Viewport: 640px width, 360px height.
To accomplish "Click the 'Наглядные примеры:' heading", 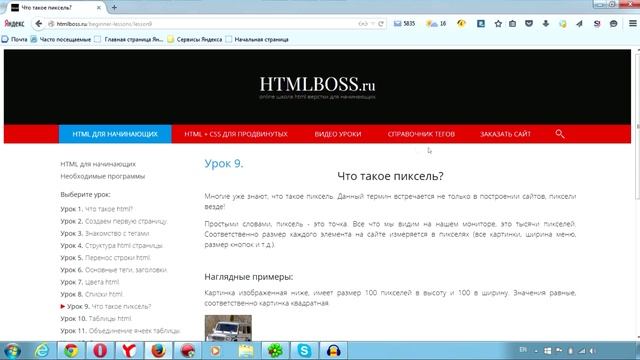I will click(x=249, y=277).
